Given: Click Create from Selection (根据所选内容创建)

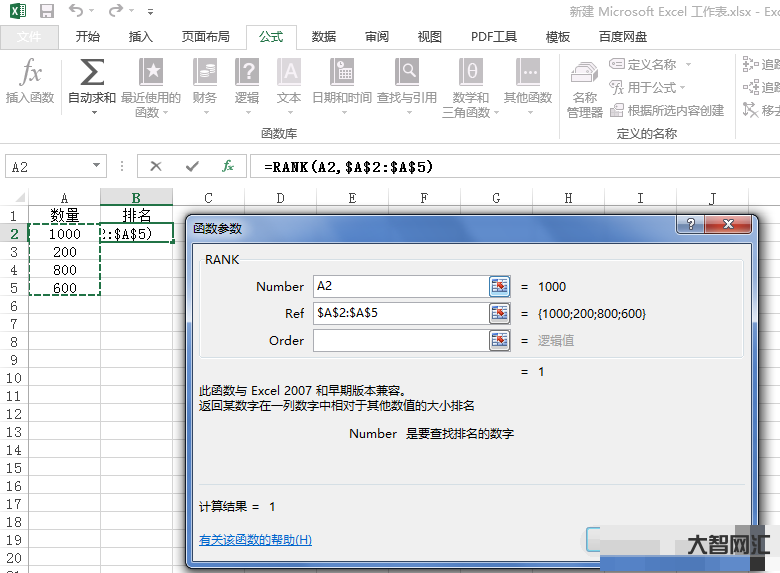Looking at the screenshot, I should click(667, 110).
